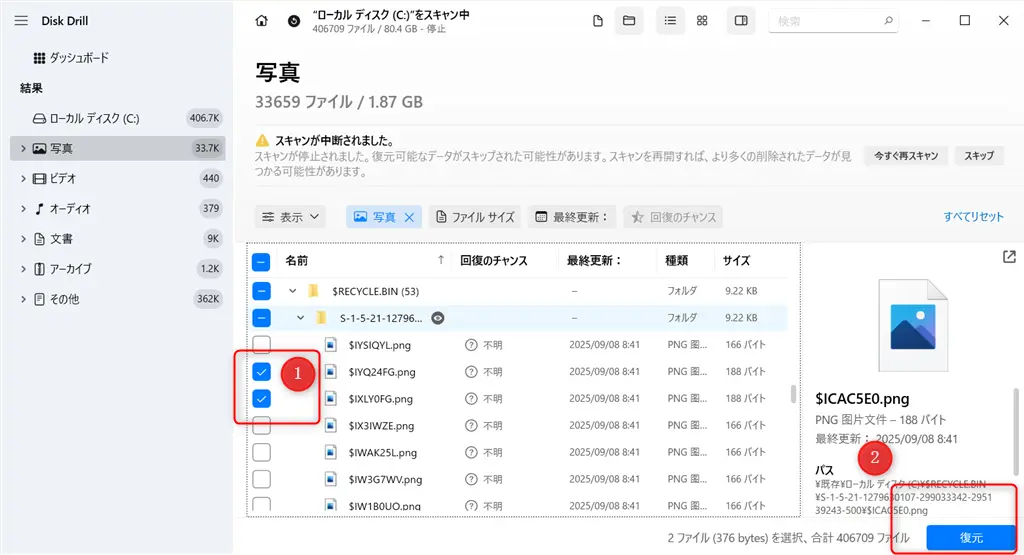Switch to folder view icon in toolbar
The width and height of the screenshot is (1024, 555).
[x=629, y=21]
